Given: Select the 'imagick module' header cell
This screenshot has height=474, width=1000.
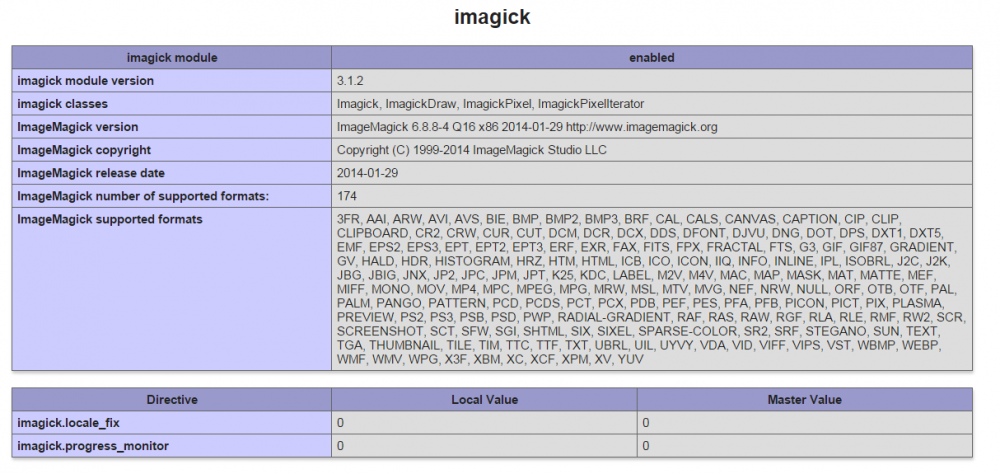Looking at the screenshot, I should pos(171,58).
